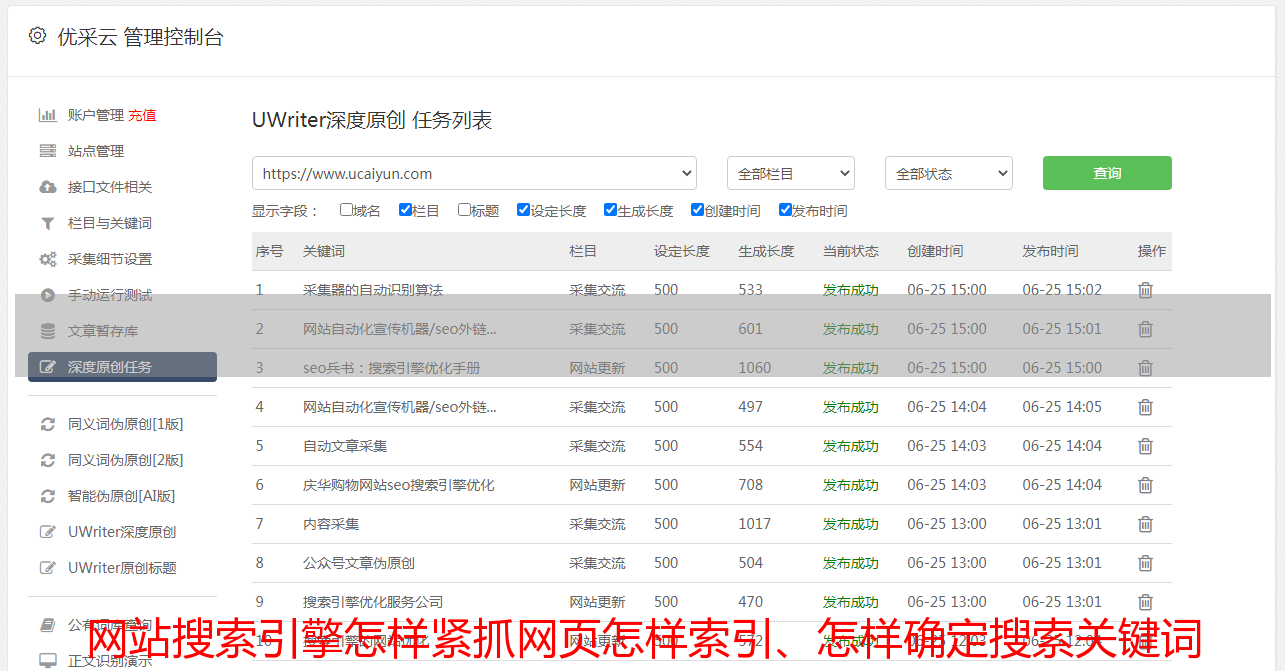Screen dimensions: 1285x671
Task: Click the bar chart icon for 账户管理
Action: [47, 115]
